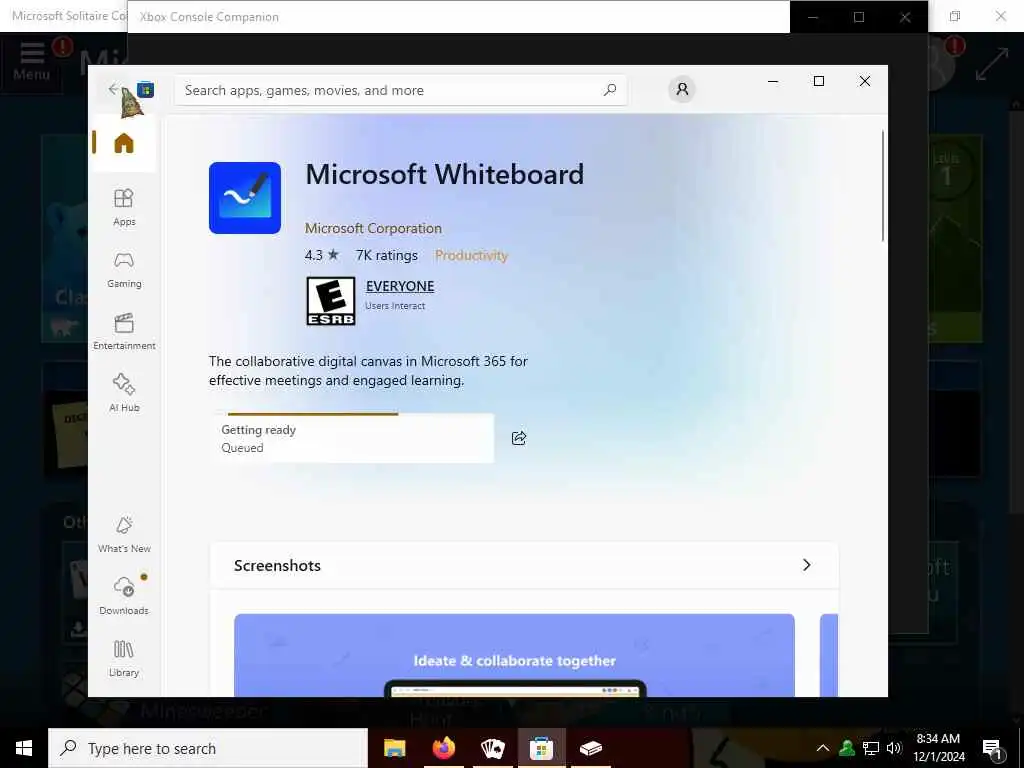Open the Ideate & collaborate together screenshot

point(514,655)
